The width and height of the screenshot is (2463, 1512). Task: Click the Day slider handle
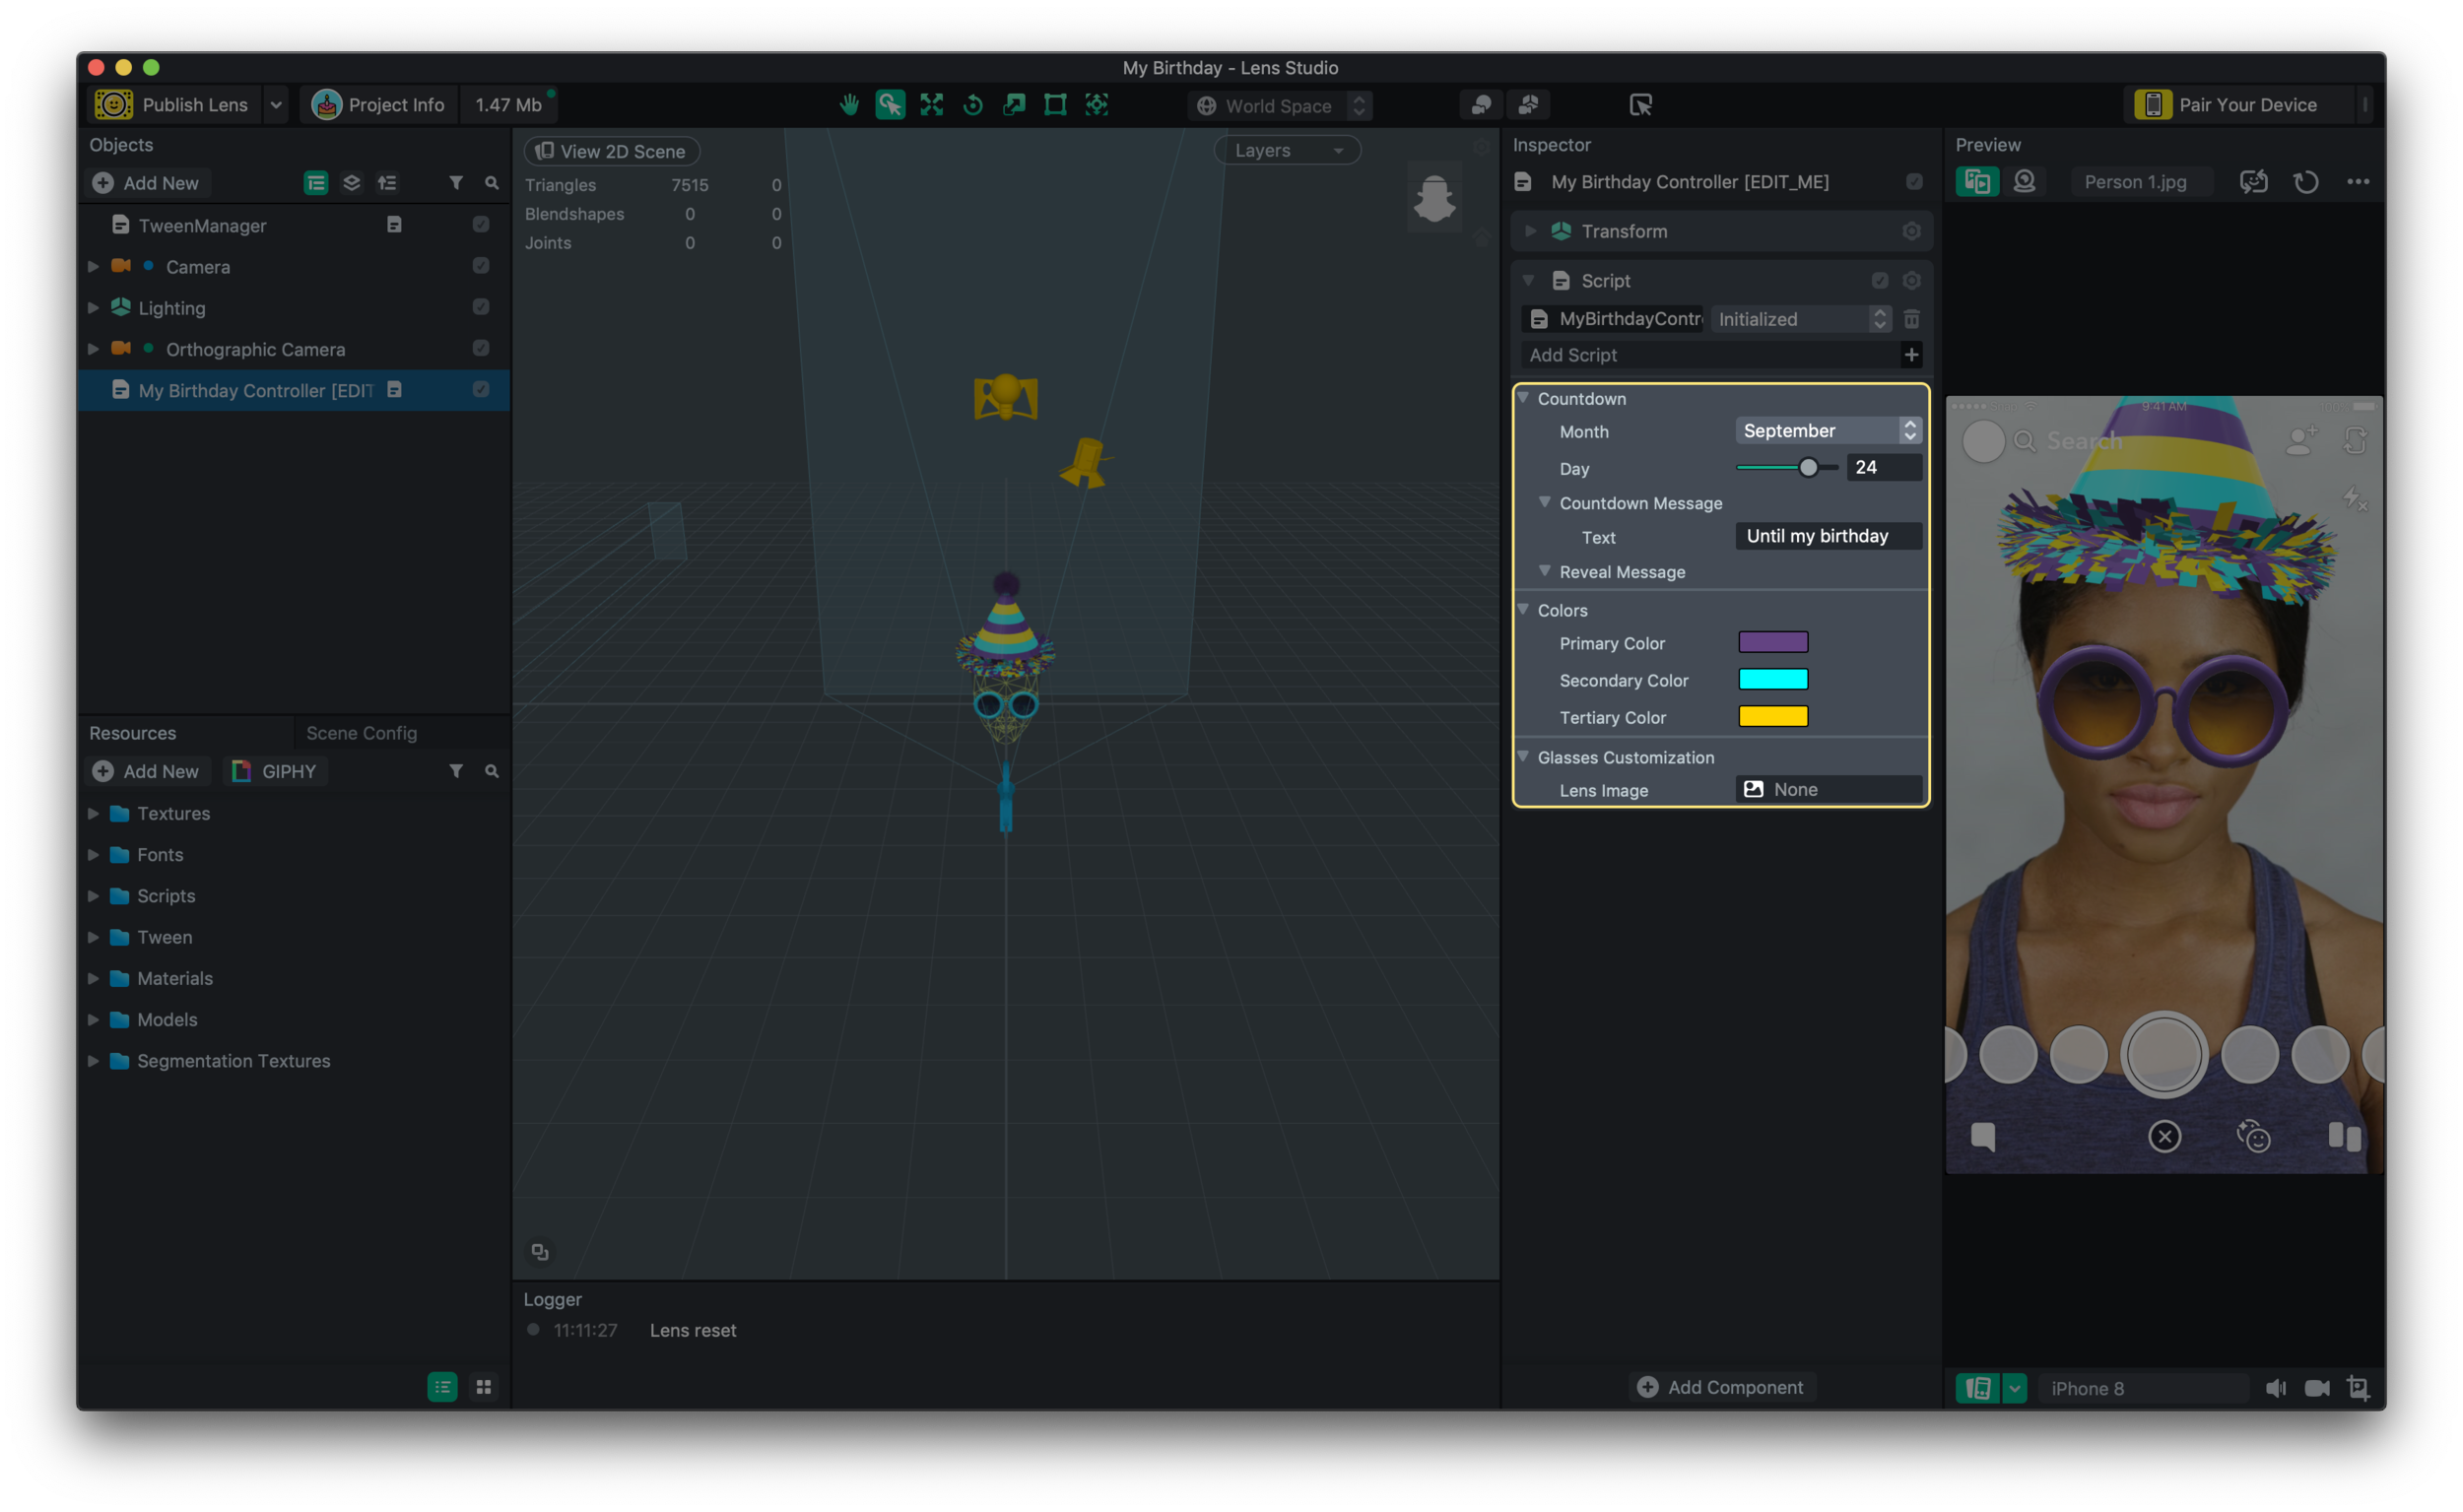[x=1808, y=468]
